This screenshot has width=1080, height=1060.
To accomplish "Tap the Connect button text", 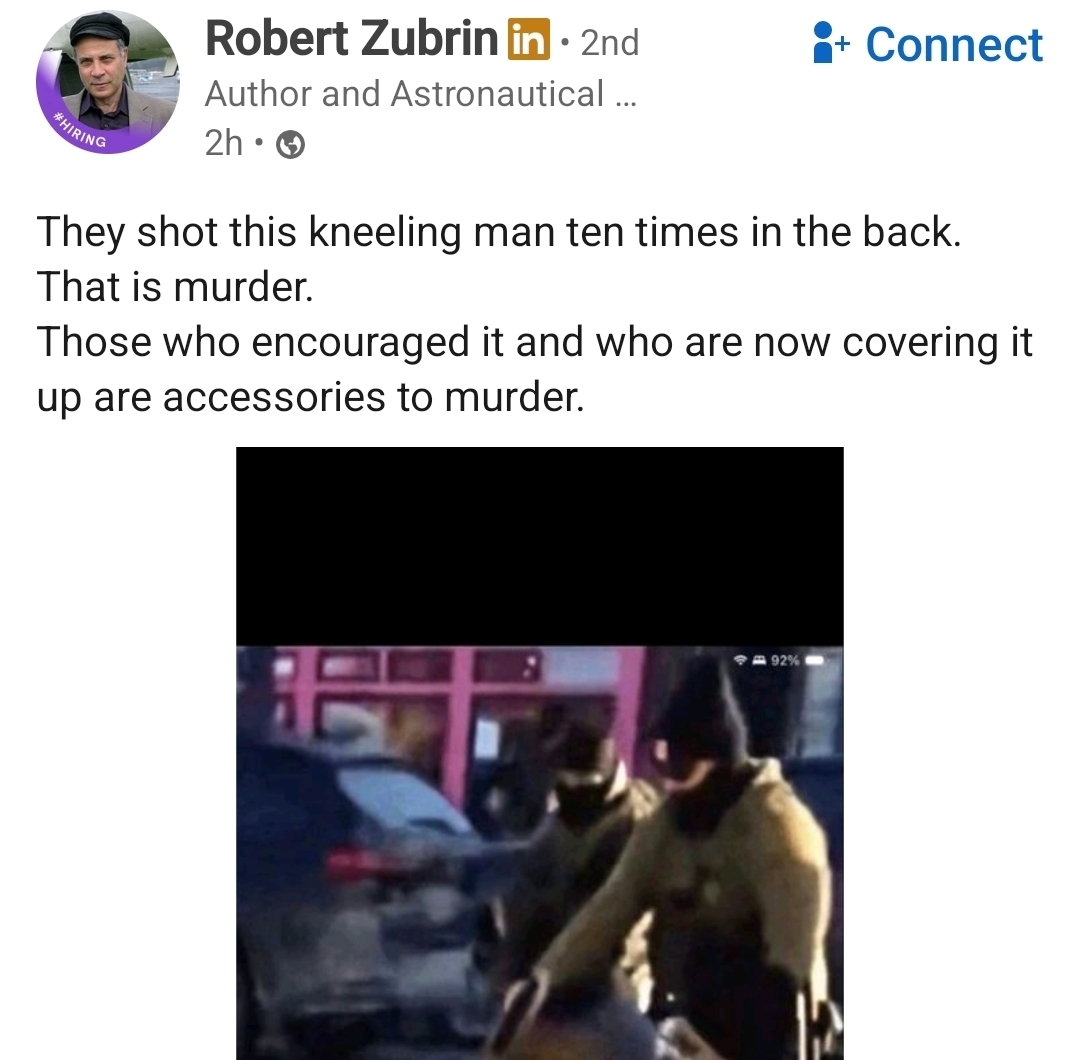I will tap(954, 45).
